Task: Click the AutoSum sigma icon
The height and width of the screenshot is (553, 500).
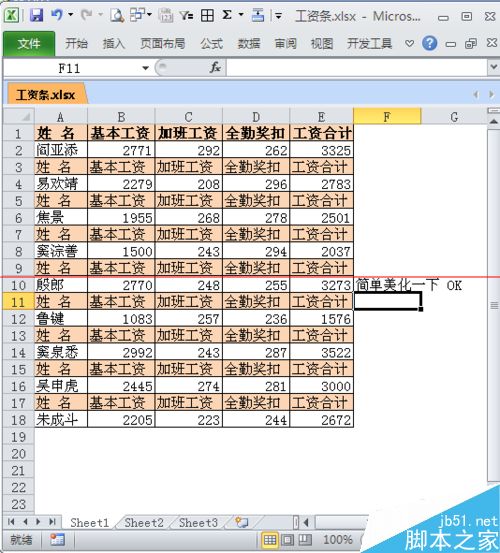Action: tap(227, 15)
